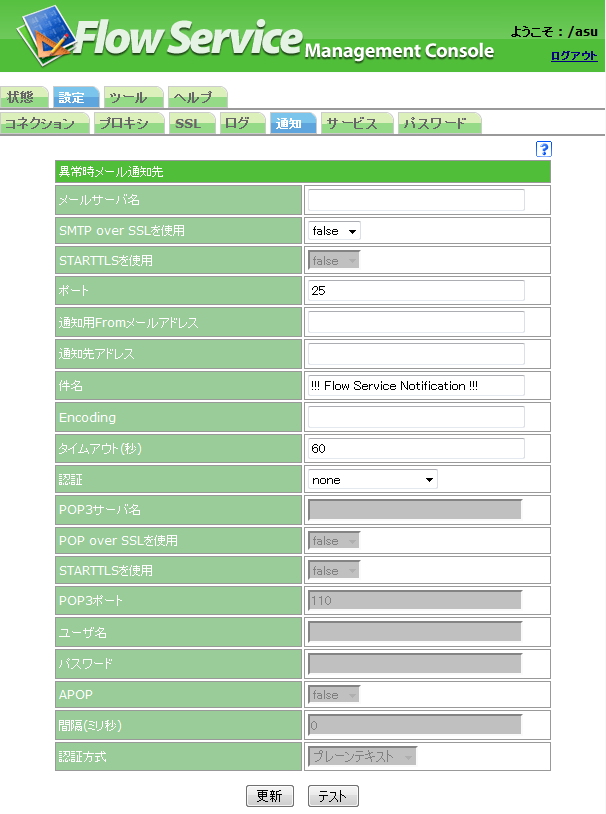Viewport: 606px width, 814px height.
Task: Select the パスワード sub-tab
Action: point(435,124)
